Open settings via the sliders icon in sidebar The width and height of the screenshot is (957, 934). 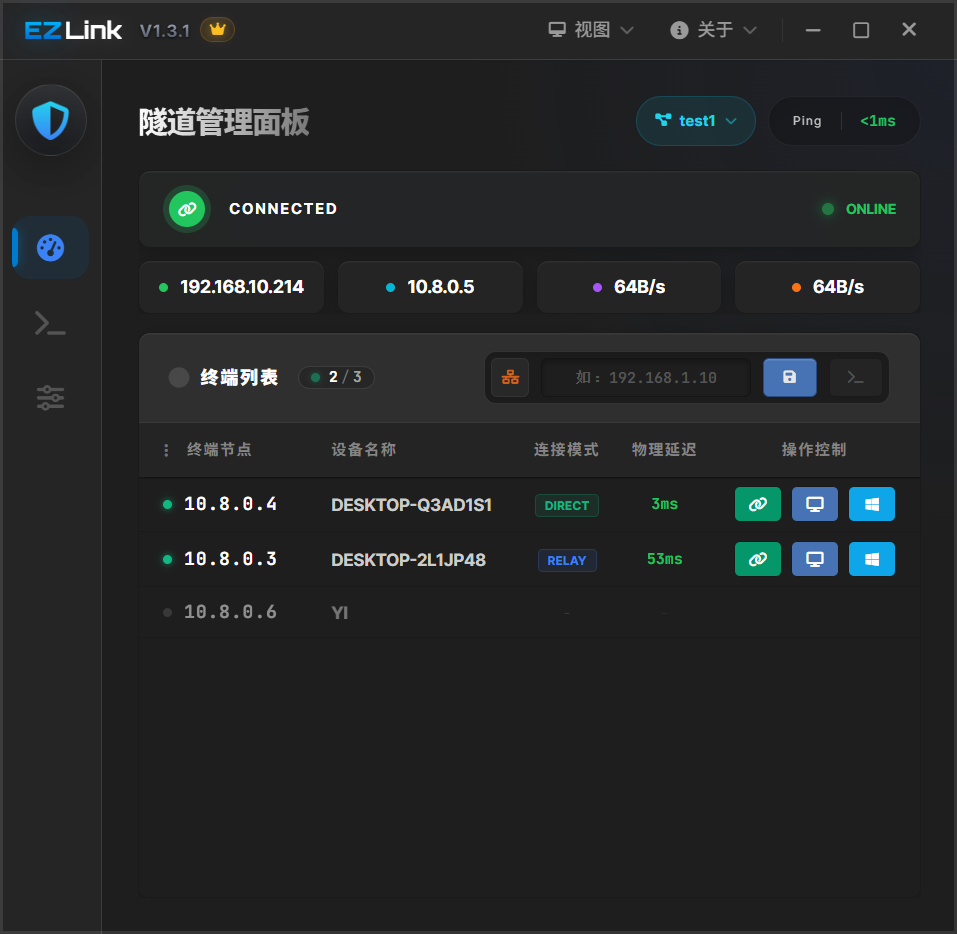[x=50, y=397]
